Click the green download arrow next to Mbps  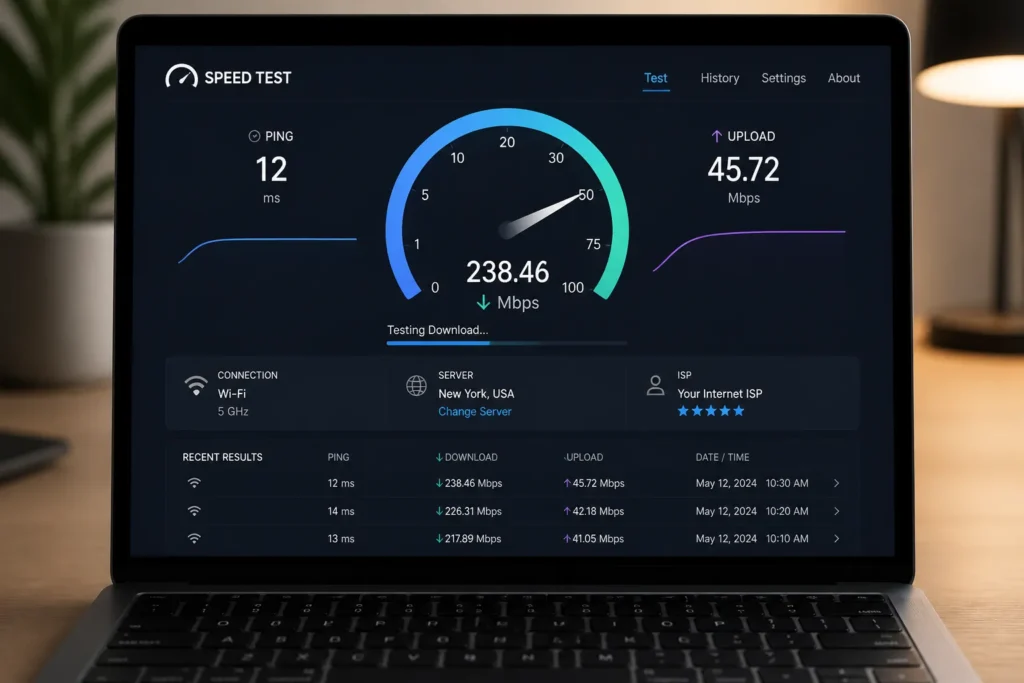483,302
